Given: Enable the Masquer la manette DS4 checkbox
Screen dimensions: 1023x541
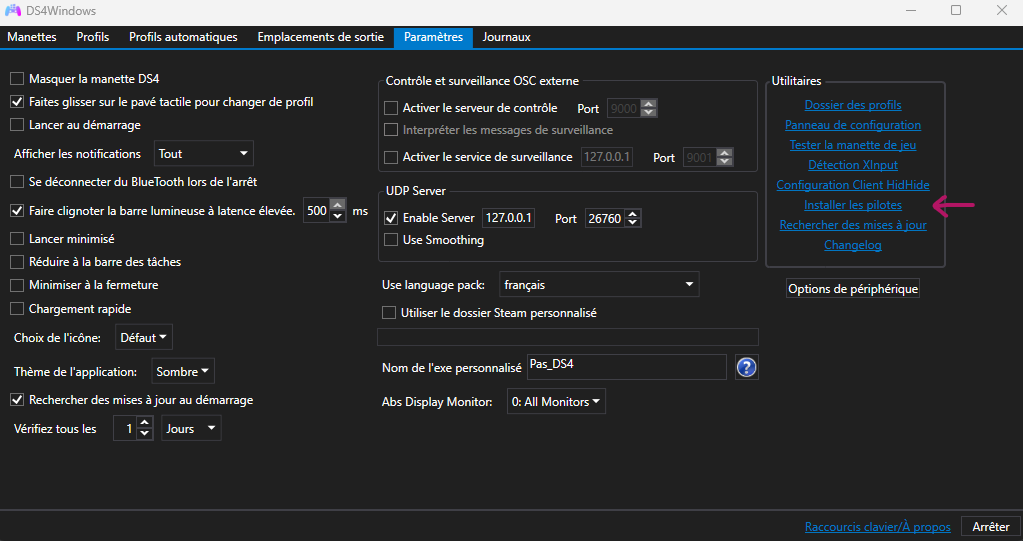Looking at the screenshot, I should pyautogui.click(x=17, y=78).
